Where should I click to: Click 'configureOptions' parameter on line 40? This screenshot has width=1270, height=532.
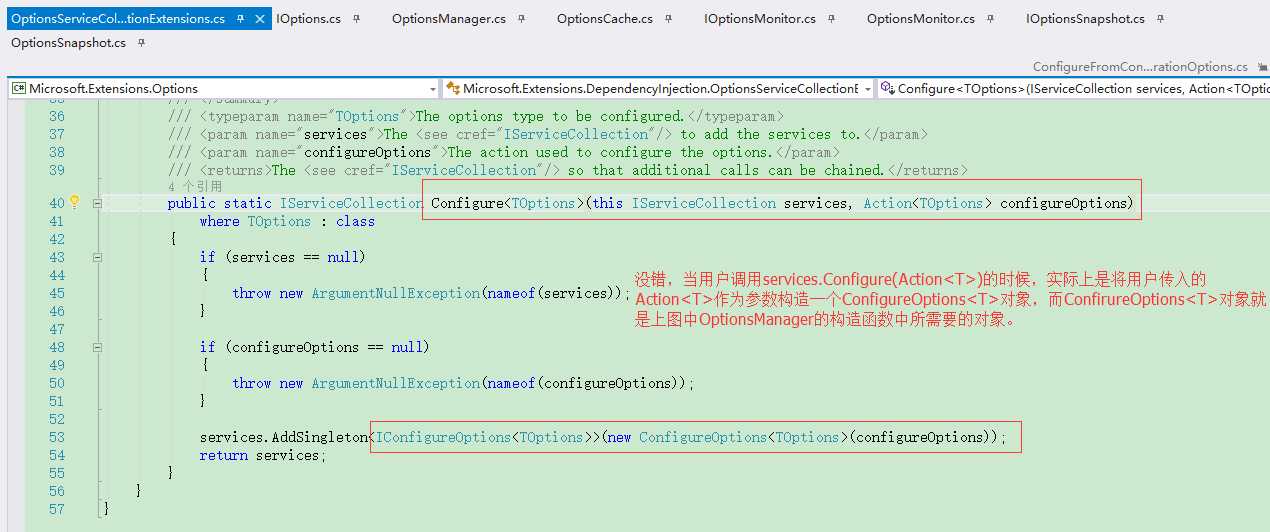[x=1063, y=203]
